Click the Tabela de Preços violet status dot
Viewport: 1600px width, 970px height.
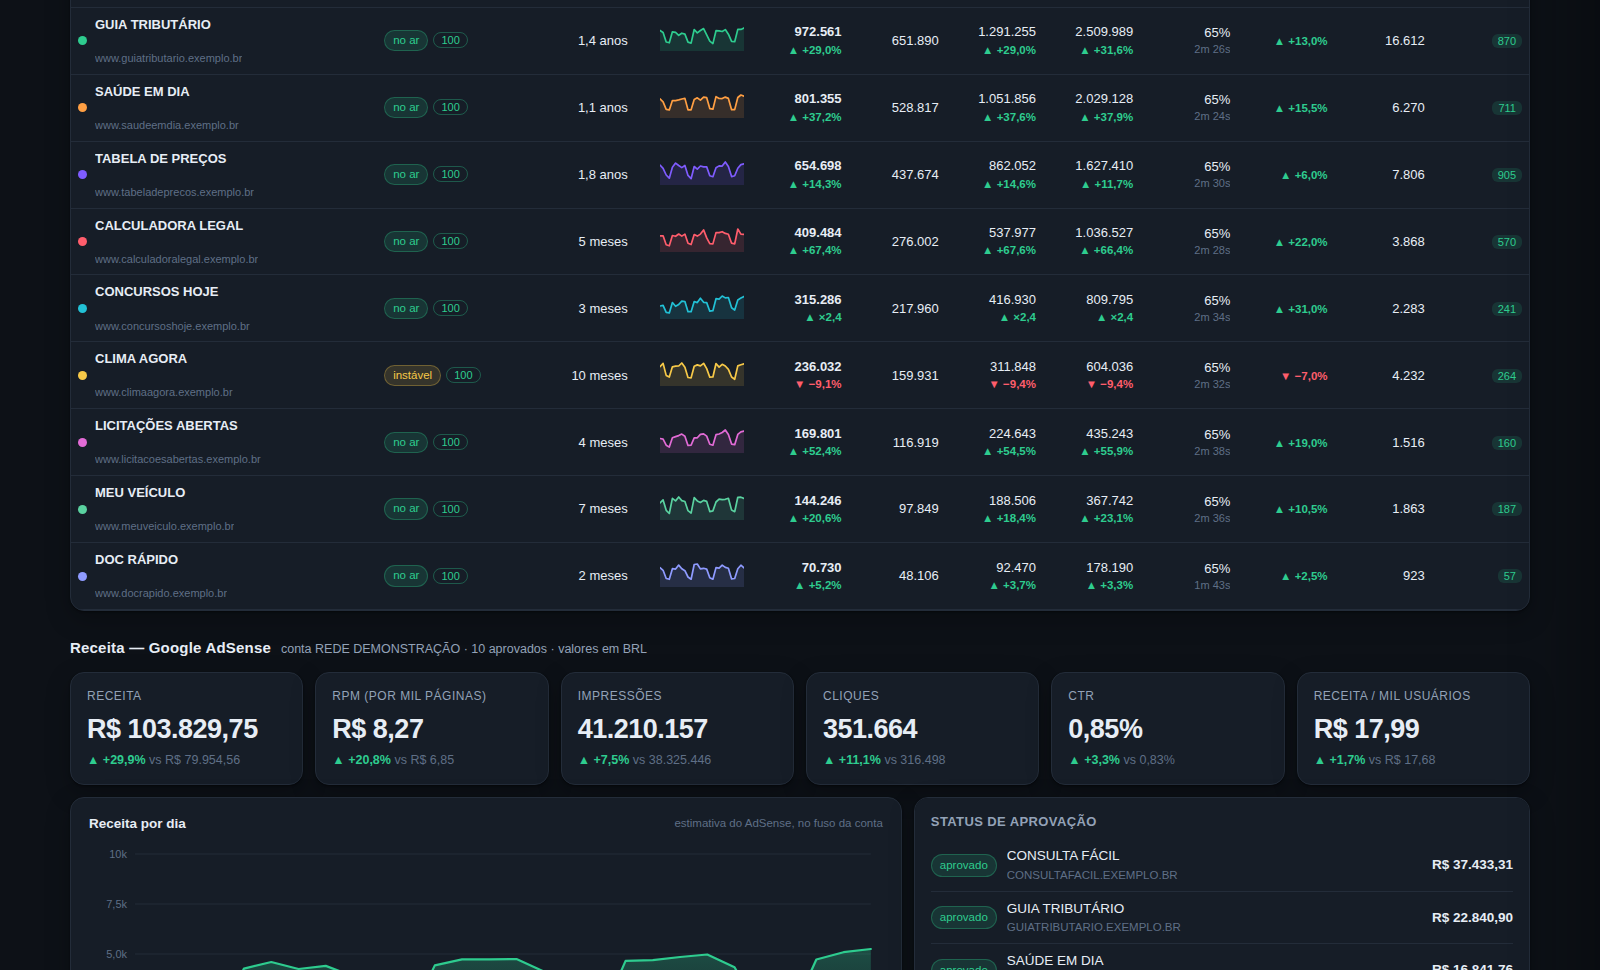82,174
